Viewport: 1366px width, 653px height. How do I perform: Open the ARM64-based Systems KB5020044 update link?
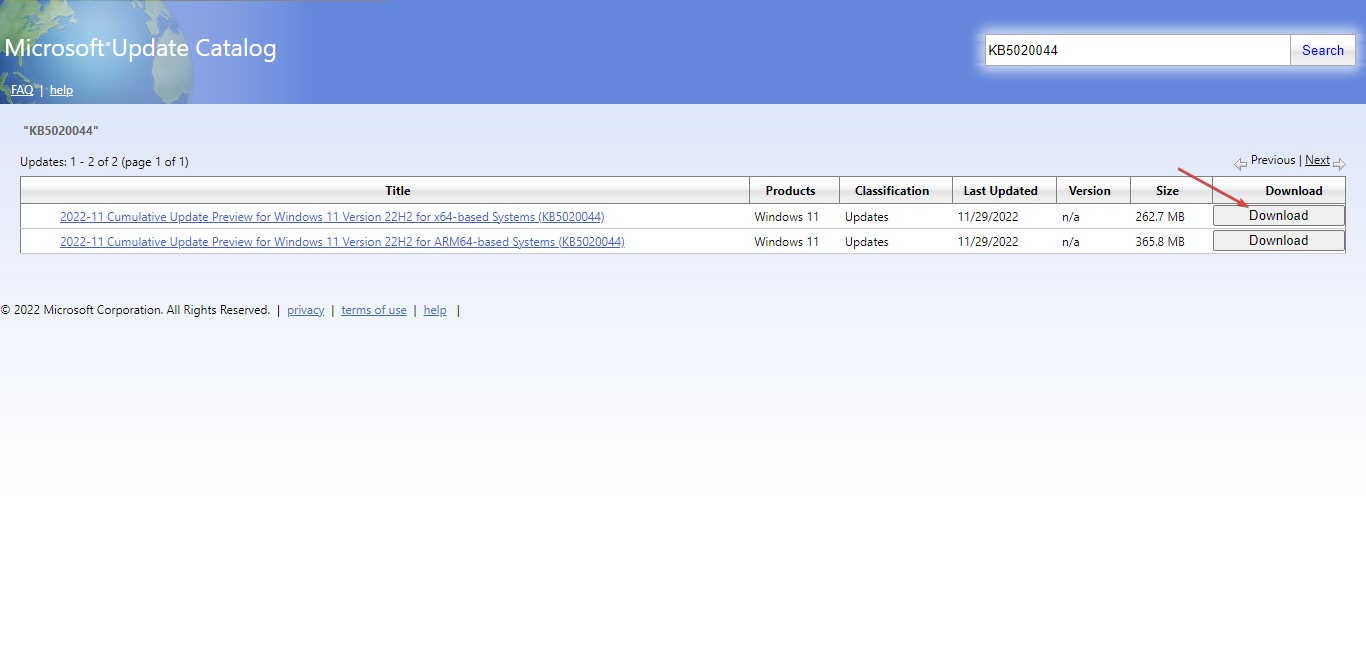click(x=342, y=242)
